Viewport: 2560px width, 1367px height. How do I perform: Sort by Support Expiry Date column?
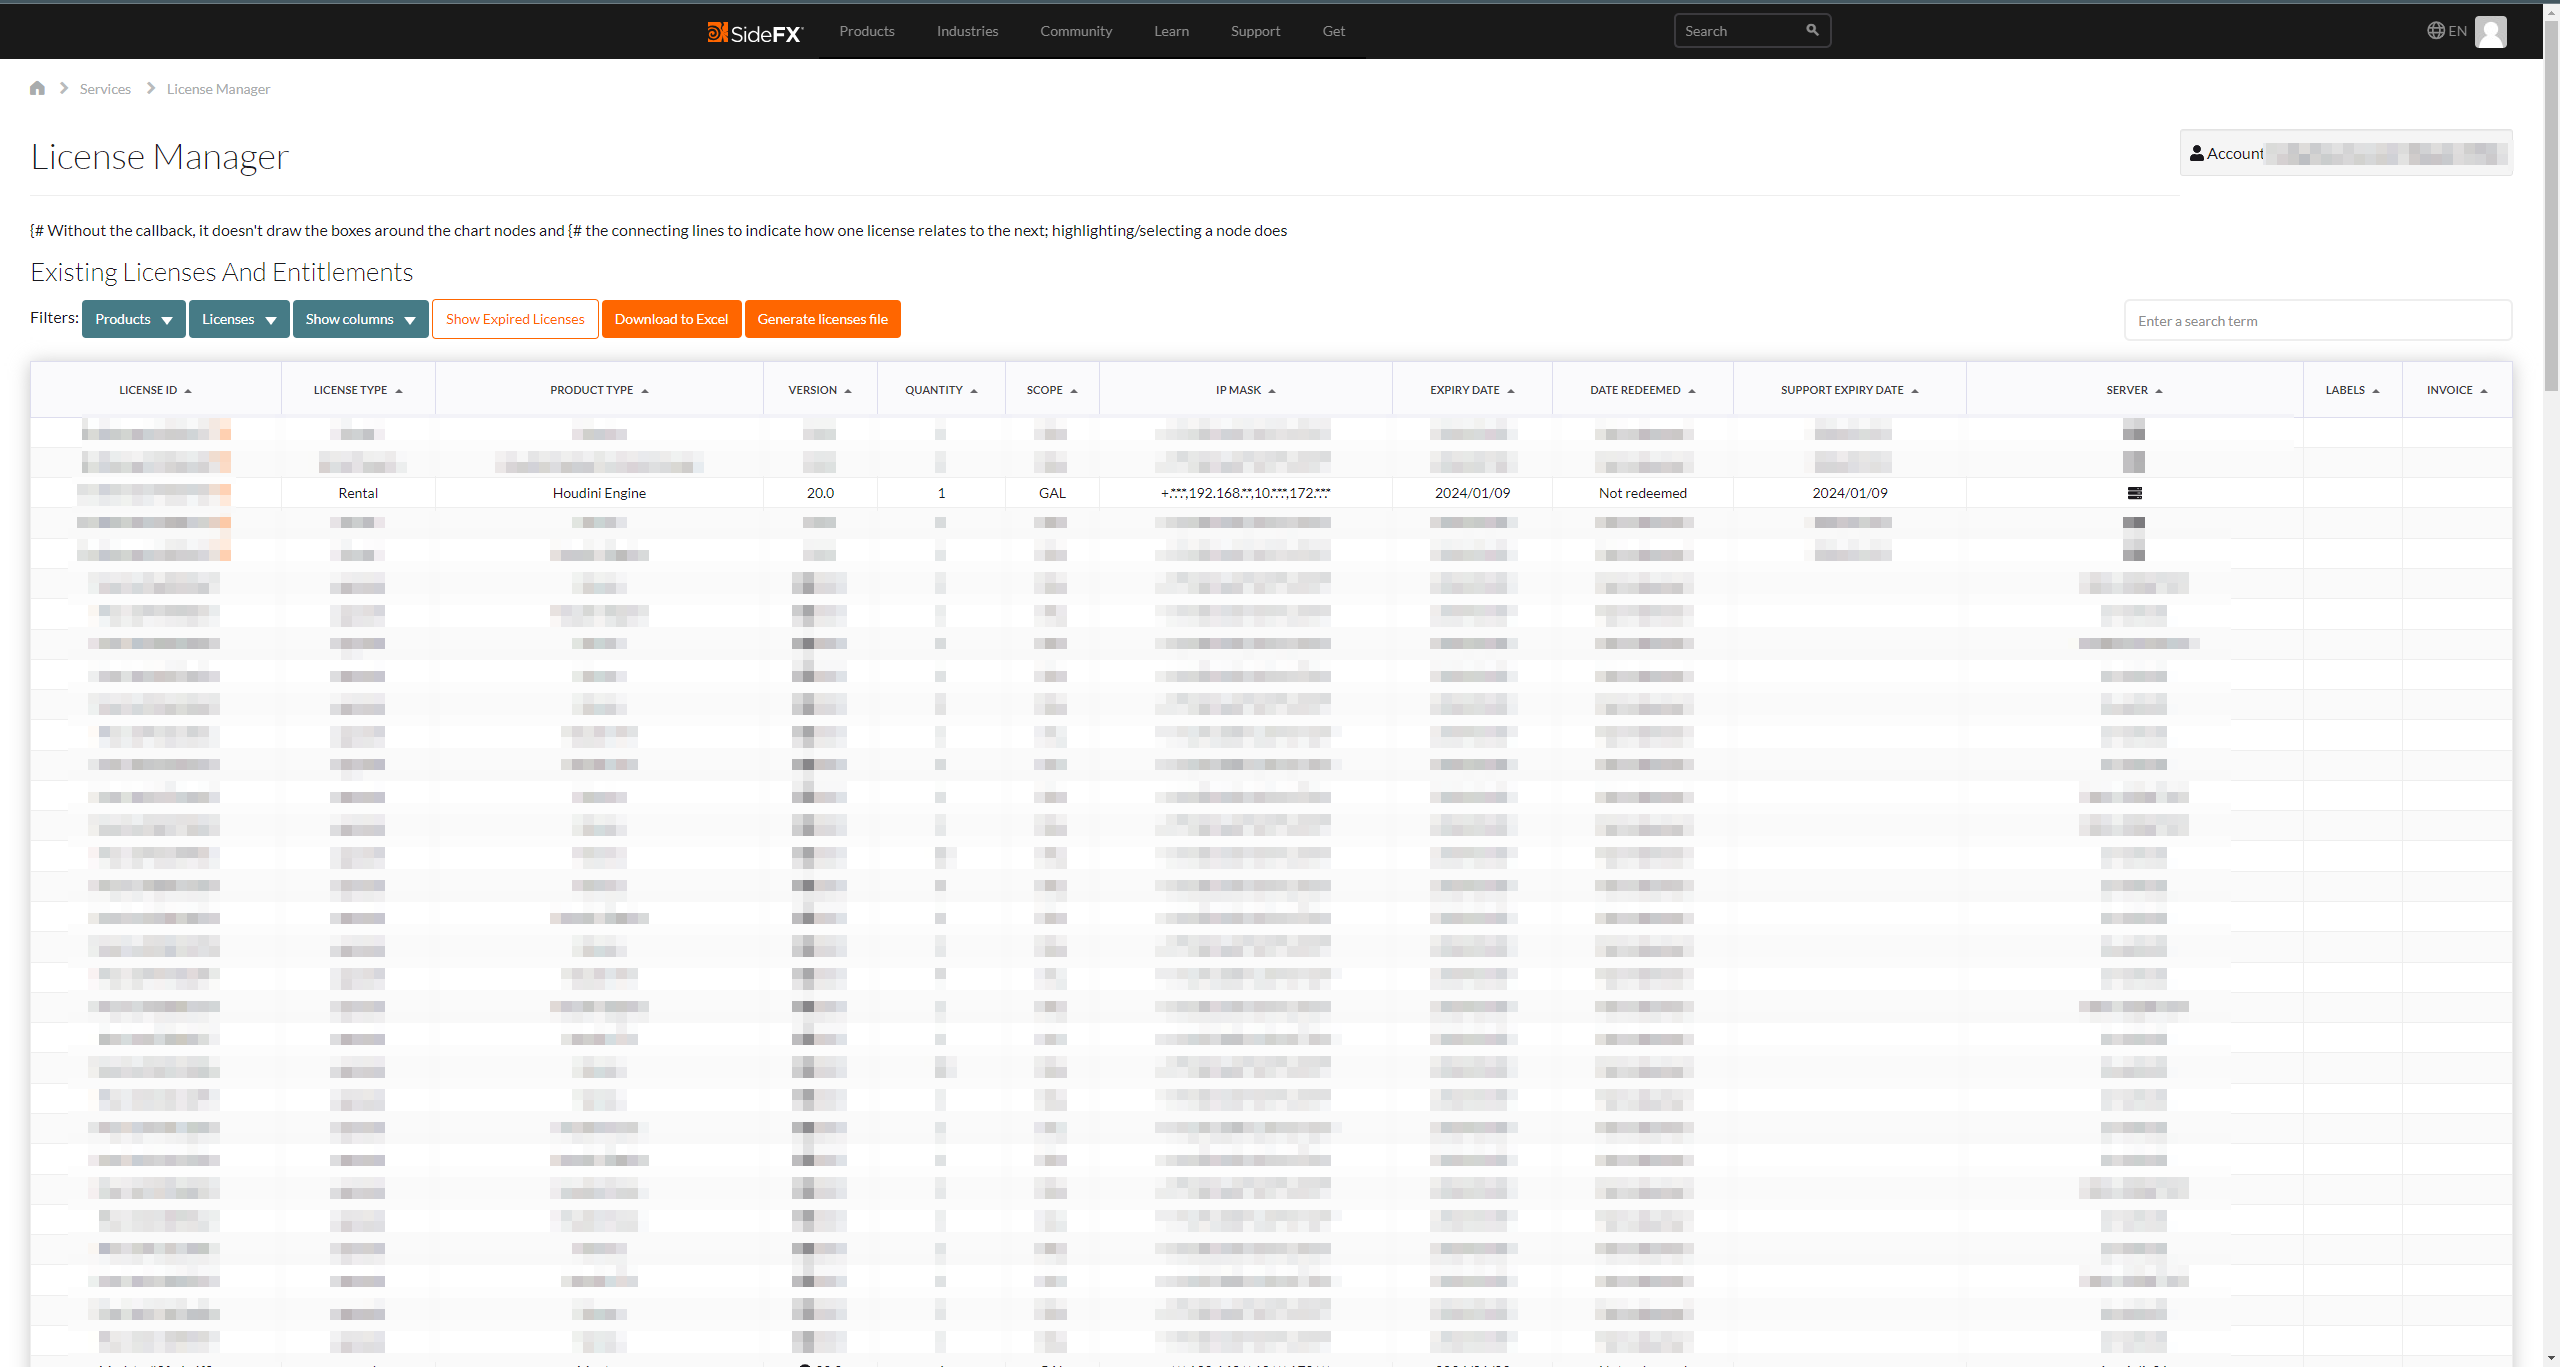1849,390
